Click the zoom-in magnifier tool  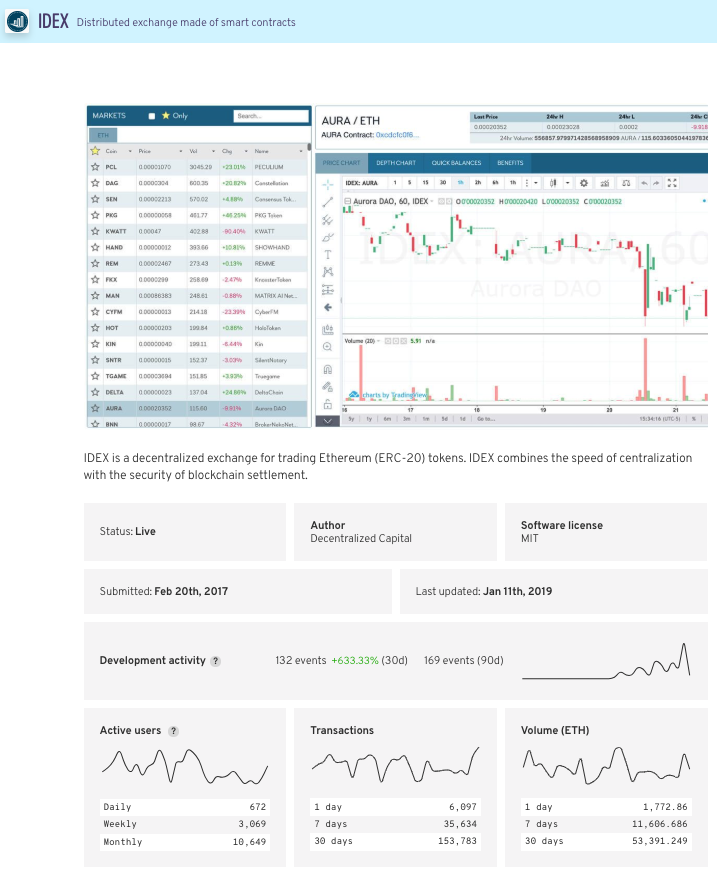pos(328,347)
